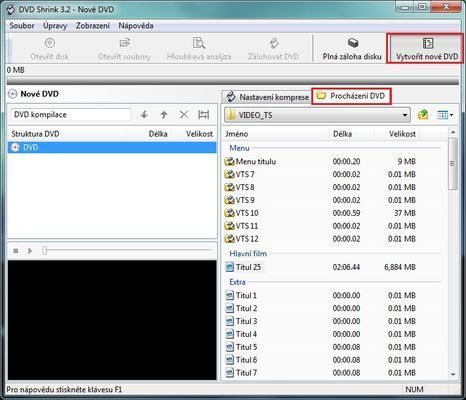This screenshot has height=400, width=466.
Task: Click the set start/end frames icon
Action: 203,115
